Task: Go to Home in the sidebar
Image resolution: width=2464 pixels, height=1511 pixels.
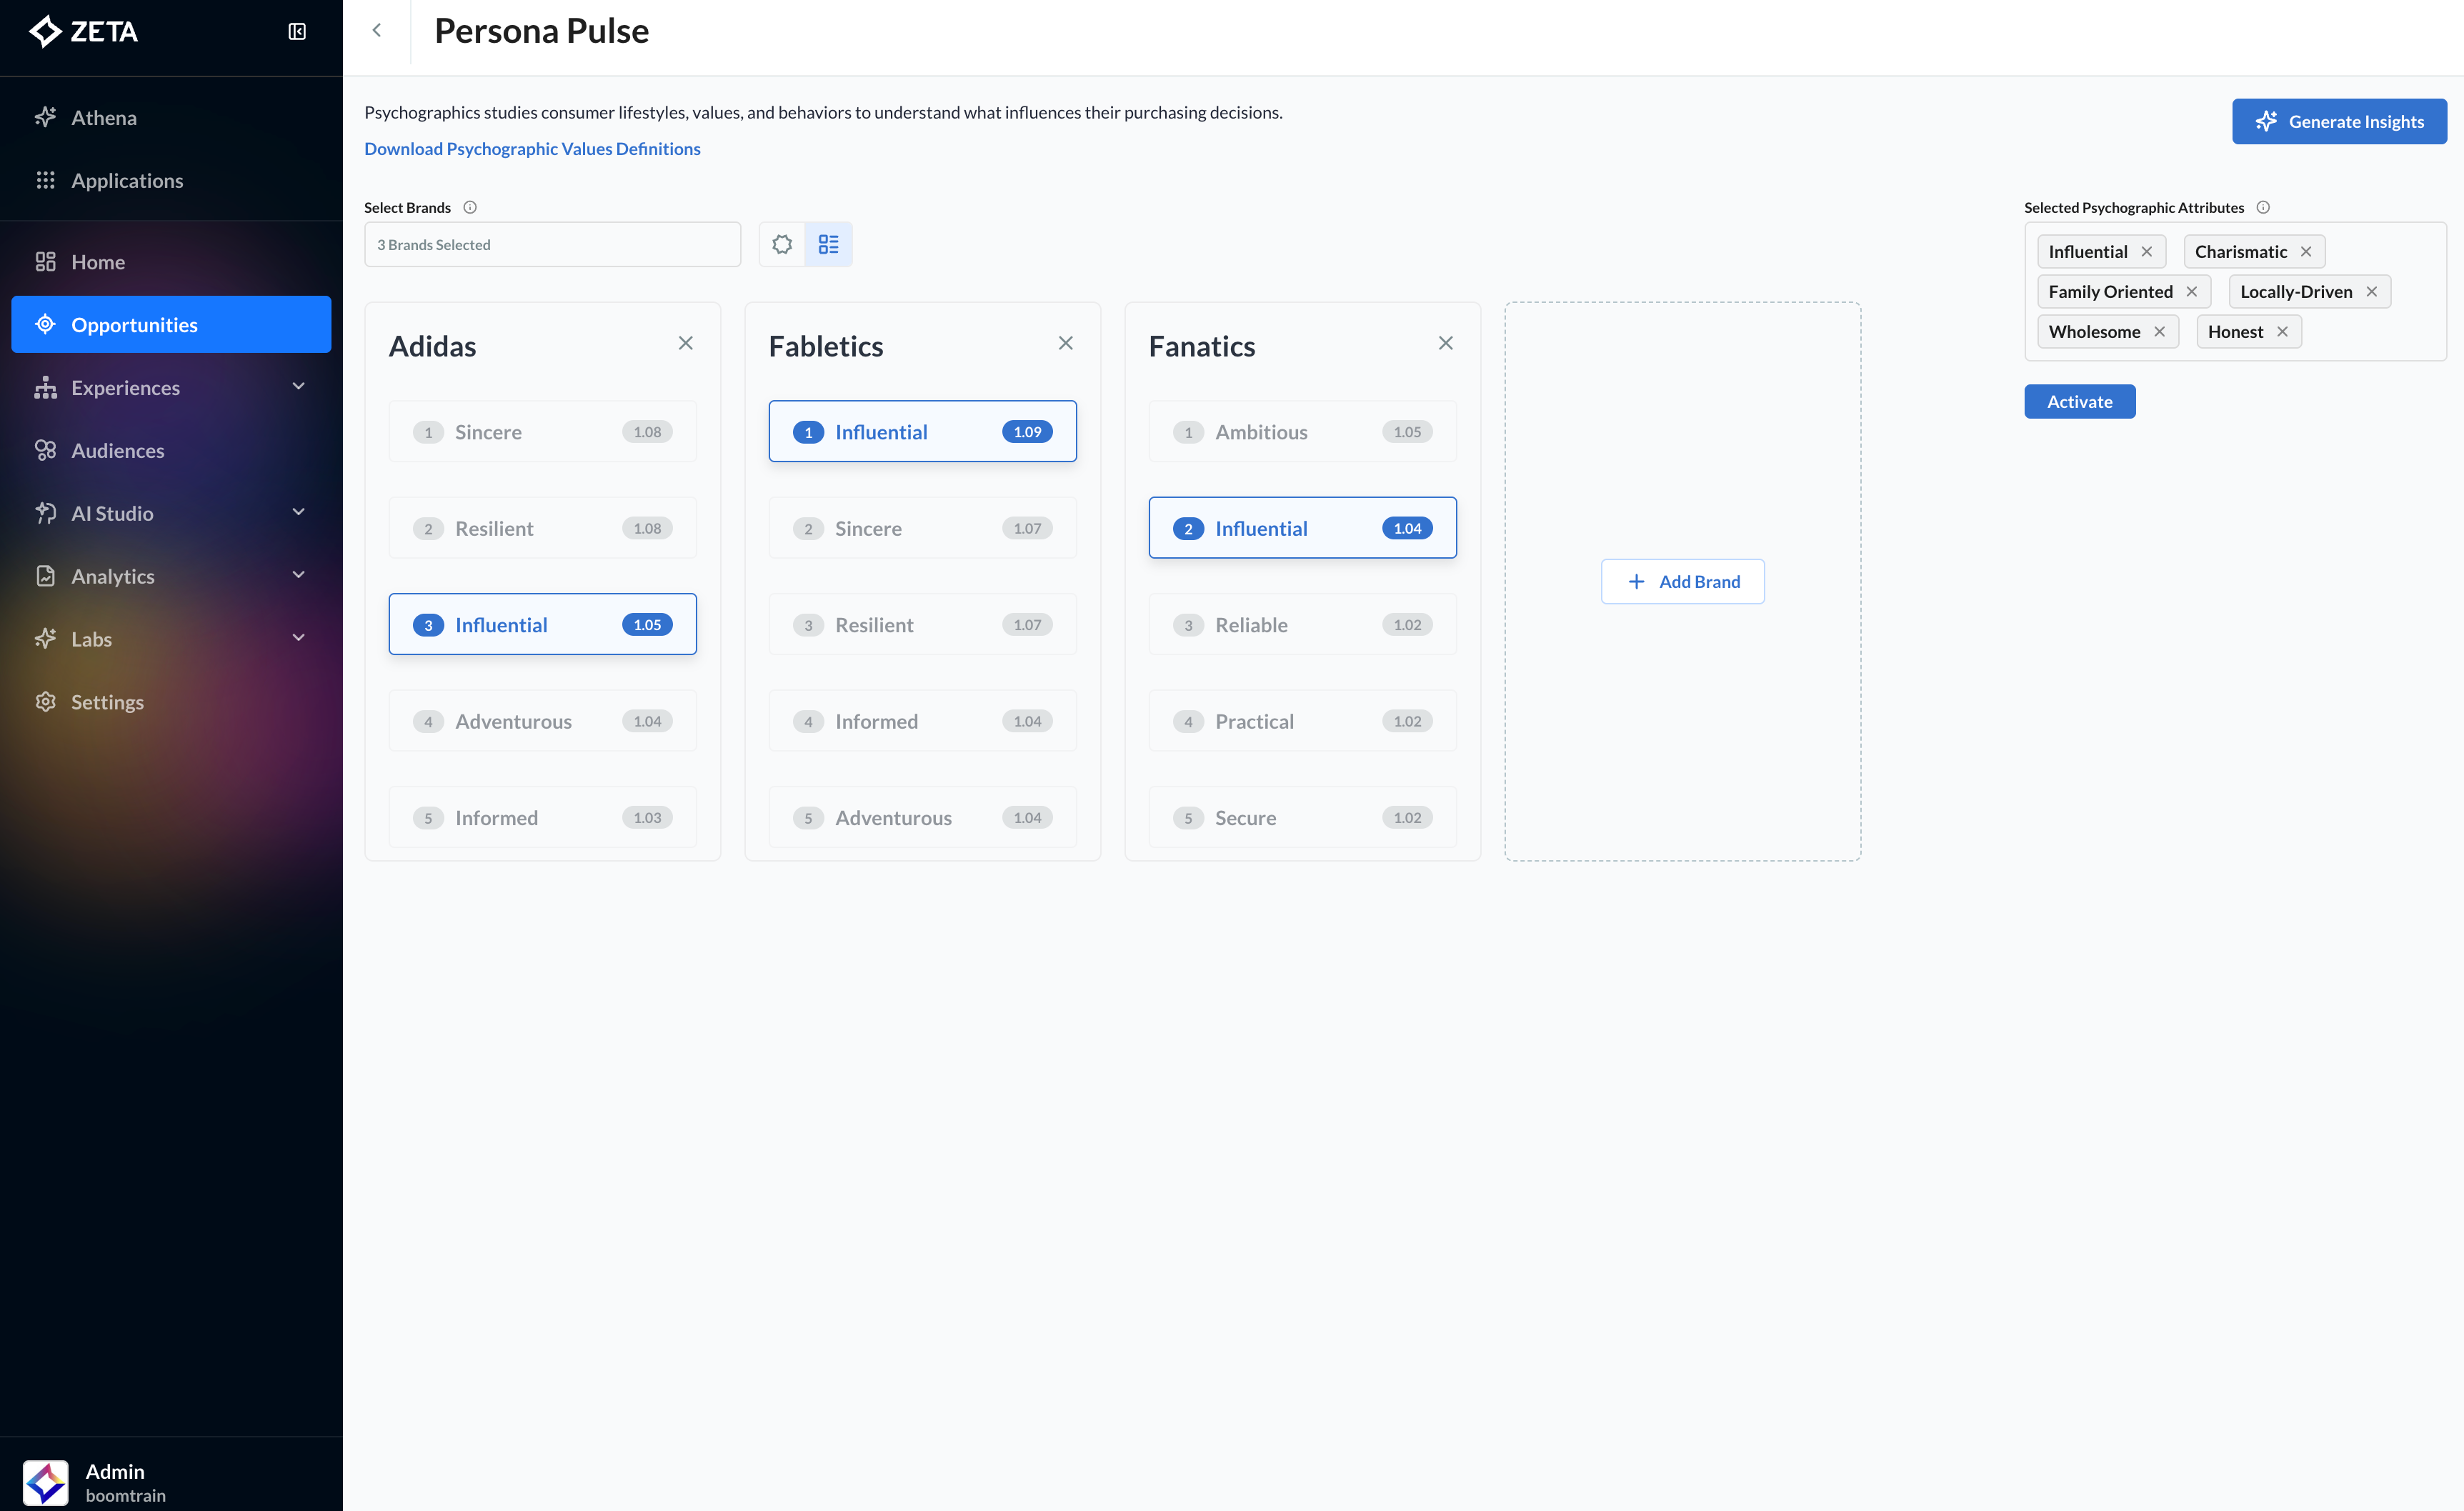Action: click(x=171, y=262)
